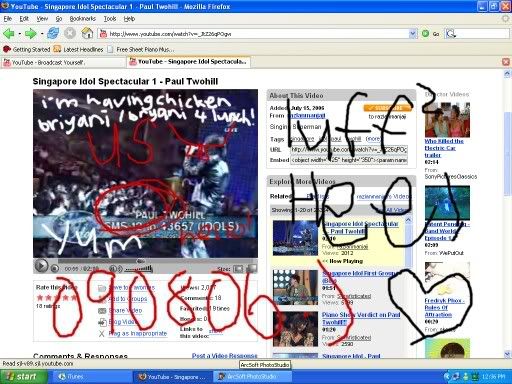
Task: Switch to YouTube - Broadcast Yourself tab
Action: point(63,62)
